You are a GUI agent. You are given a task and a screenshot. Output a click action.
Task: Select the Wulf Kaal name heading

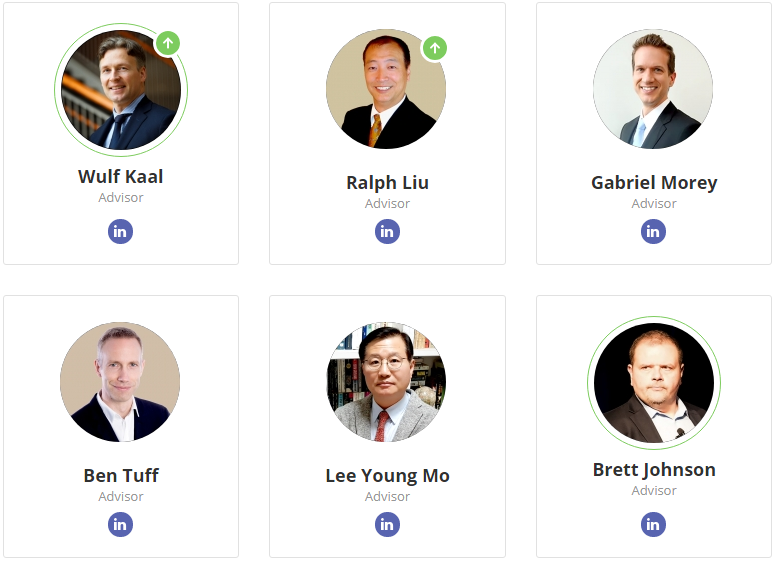(120, 177)
